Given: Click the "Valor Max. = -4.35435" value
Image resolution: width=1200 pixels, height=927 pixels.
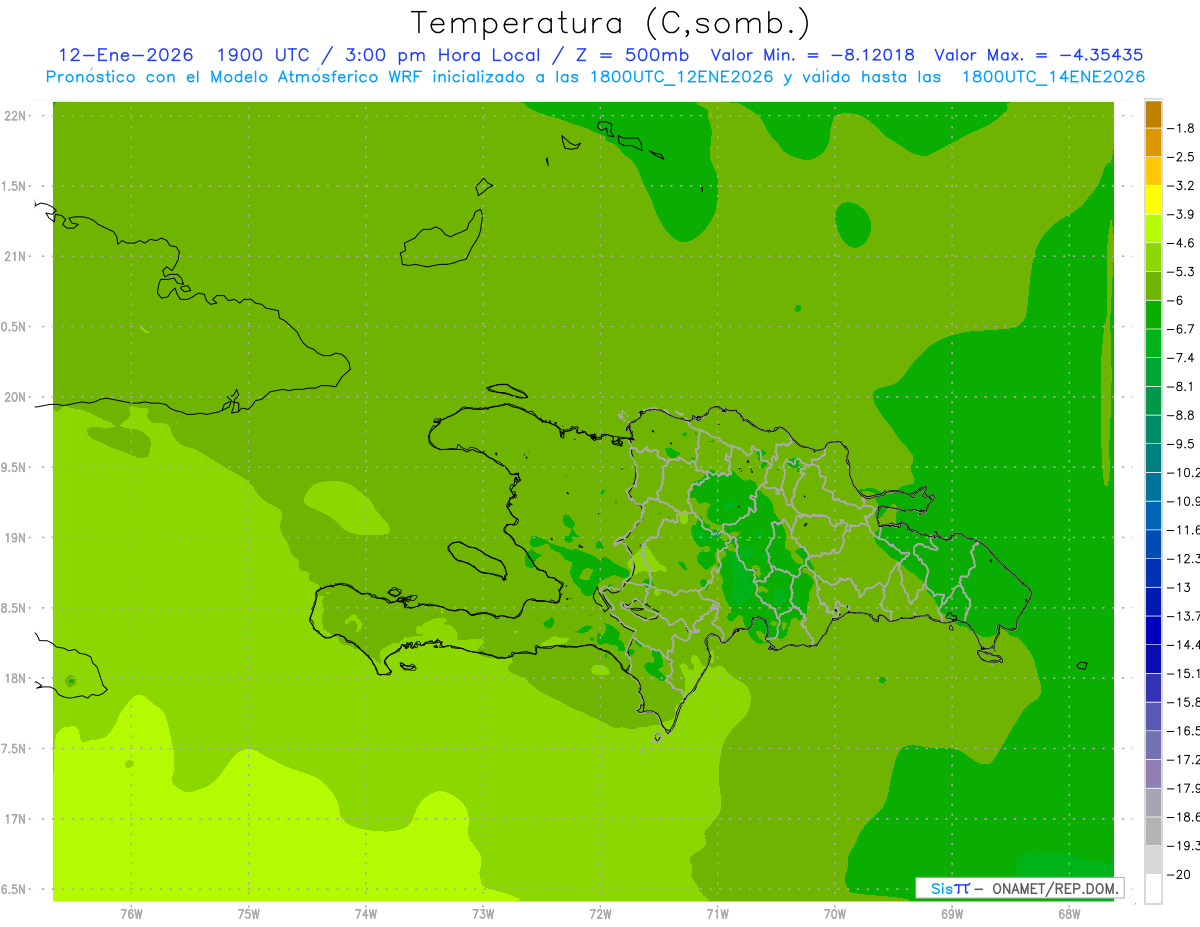Looking at the screenshot, I should tap(1038, 55).
